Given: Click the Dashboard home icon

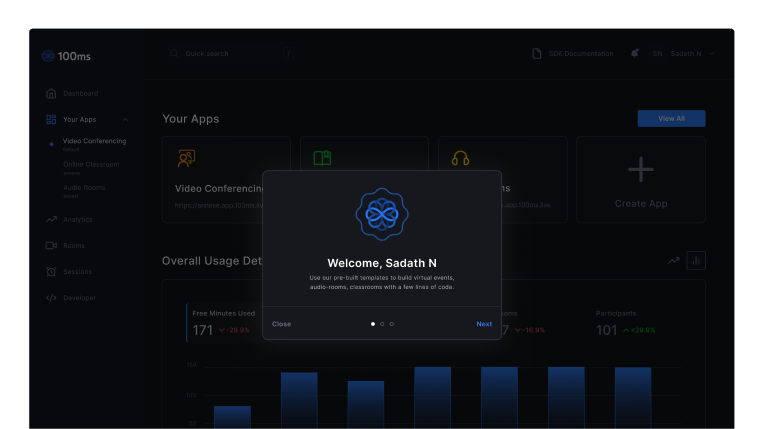Looking at the screenshot, I should click(x=51, y=93).
